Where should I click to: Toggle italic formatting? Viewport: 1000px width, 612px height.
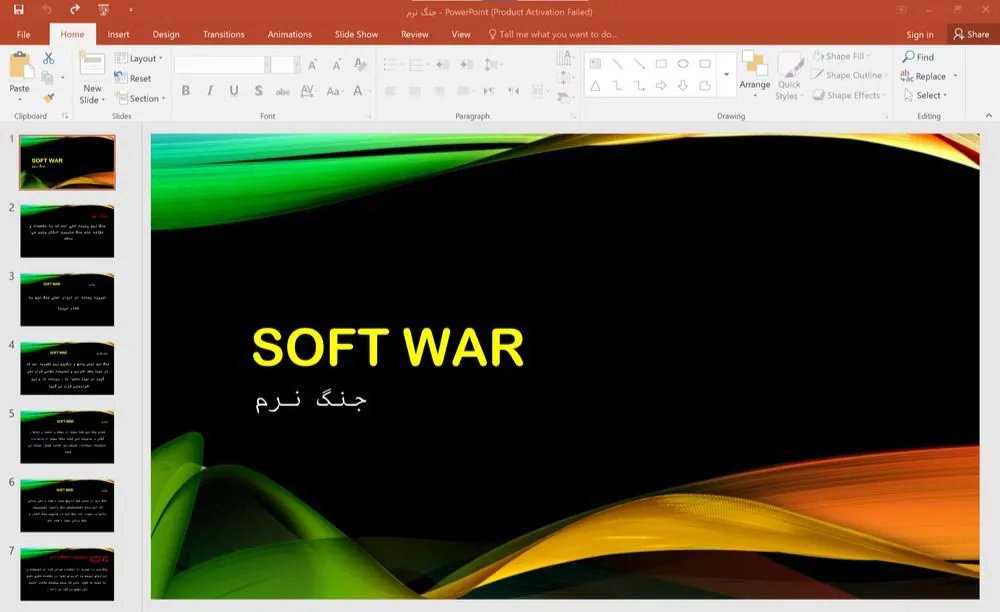point(210,91)
